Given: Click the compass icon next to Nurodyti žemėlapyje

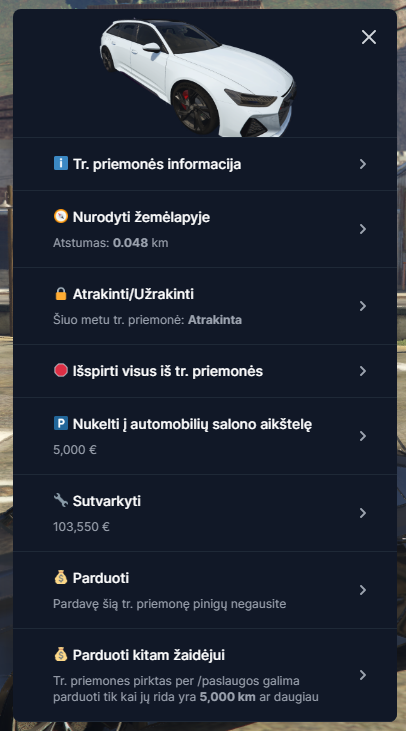Looking at the screenshot, I should coord(61,216).
